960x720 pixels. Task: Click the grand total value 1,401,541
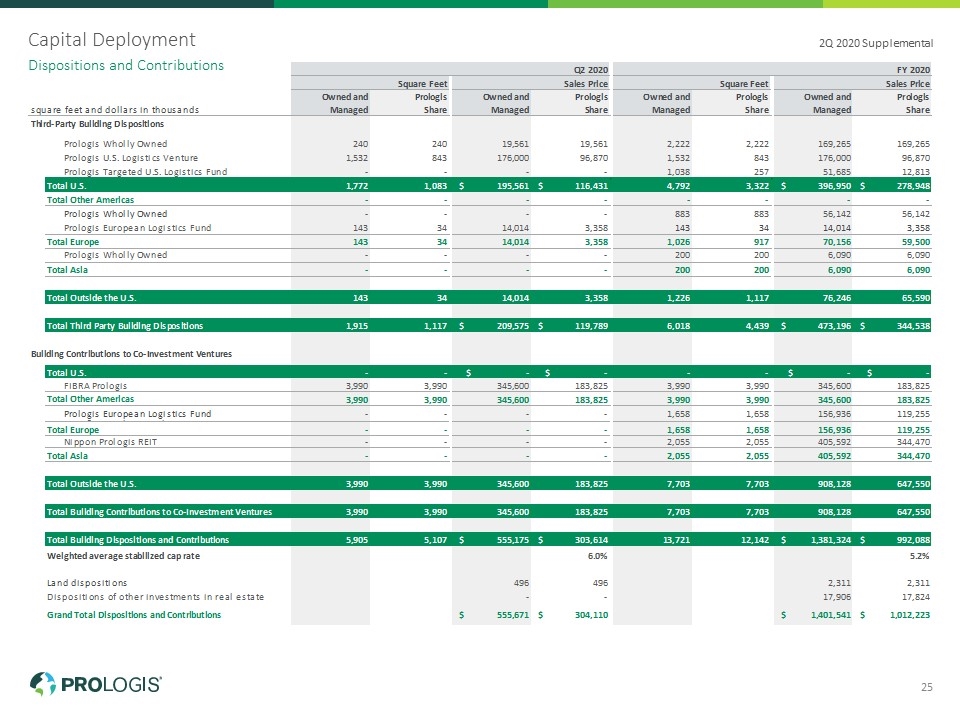tap(831, 615)
